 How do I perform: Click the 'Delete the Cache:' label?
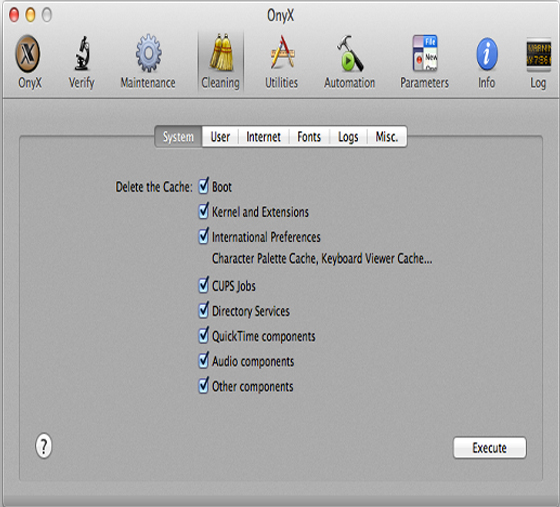pos(154,187)
